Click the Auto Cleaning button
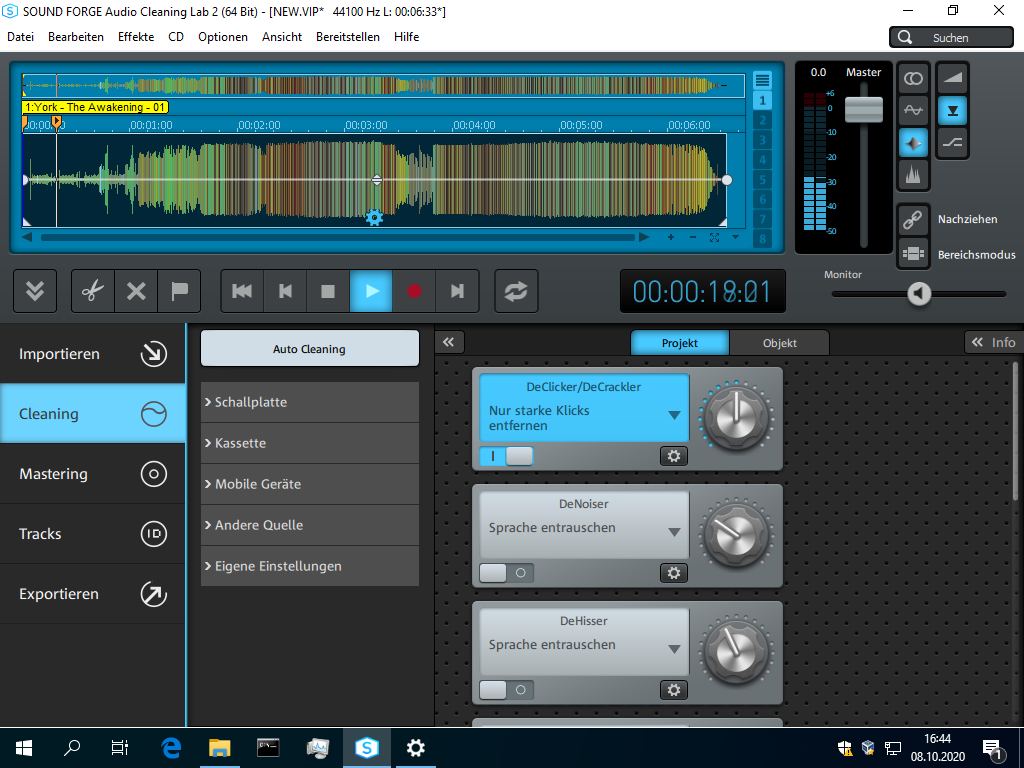This screenshot has width=1024, height=768. click(x=309, y=349)
